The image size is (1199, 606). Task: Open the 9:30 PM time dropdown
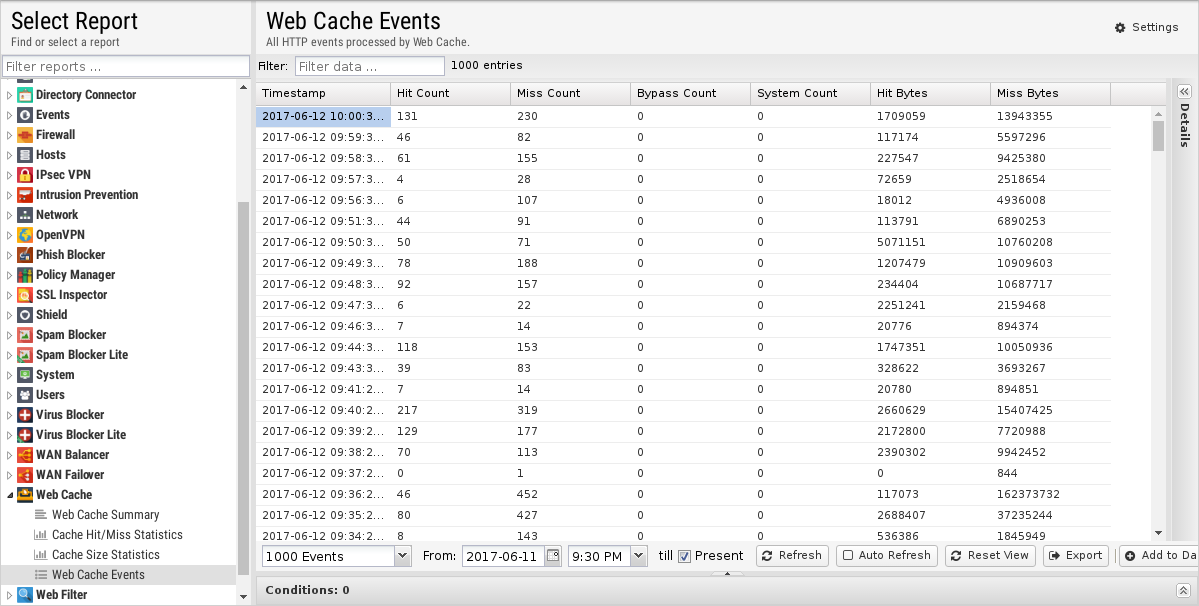(x=639, y=556)
